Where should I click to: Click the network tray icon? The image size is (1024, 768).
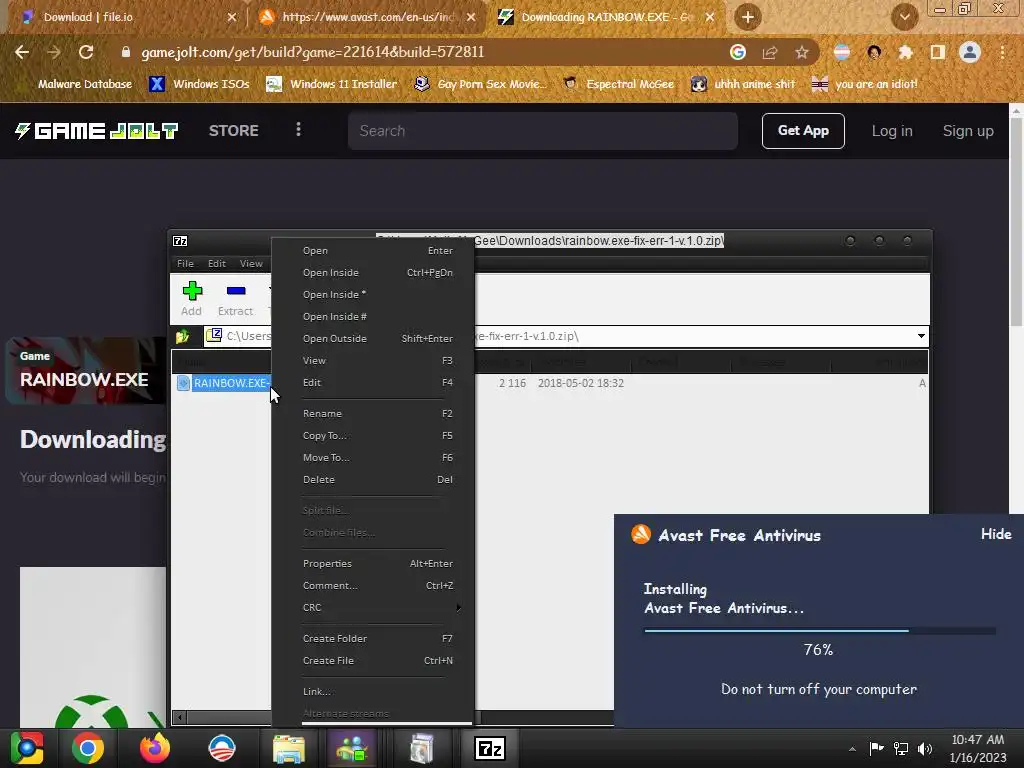901,749
